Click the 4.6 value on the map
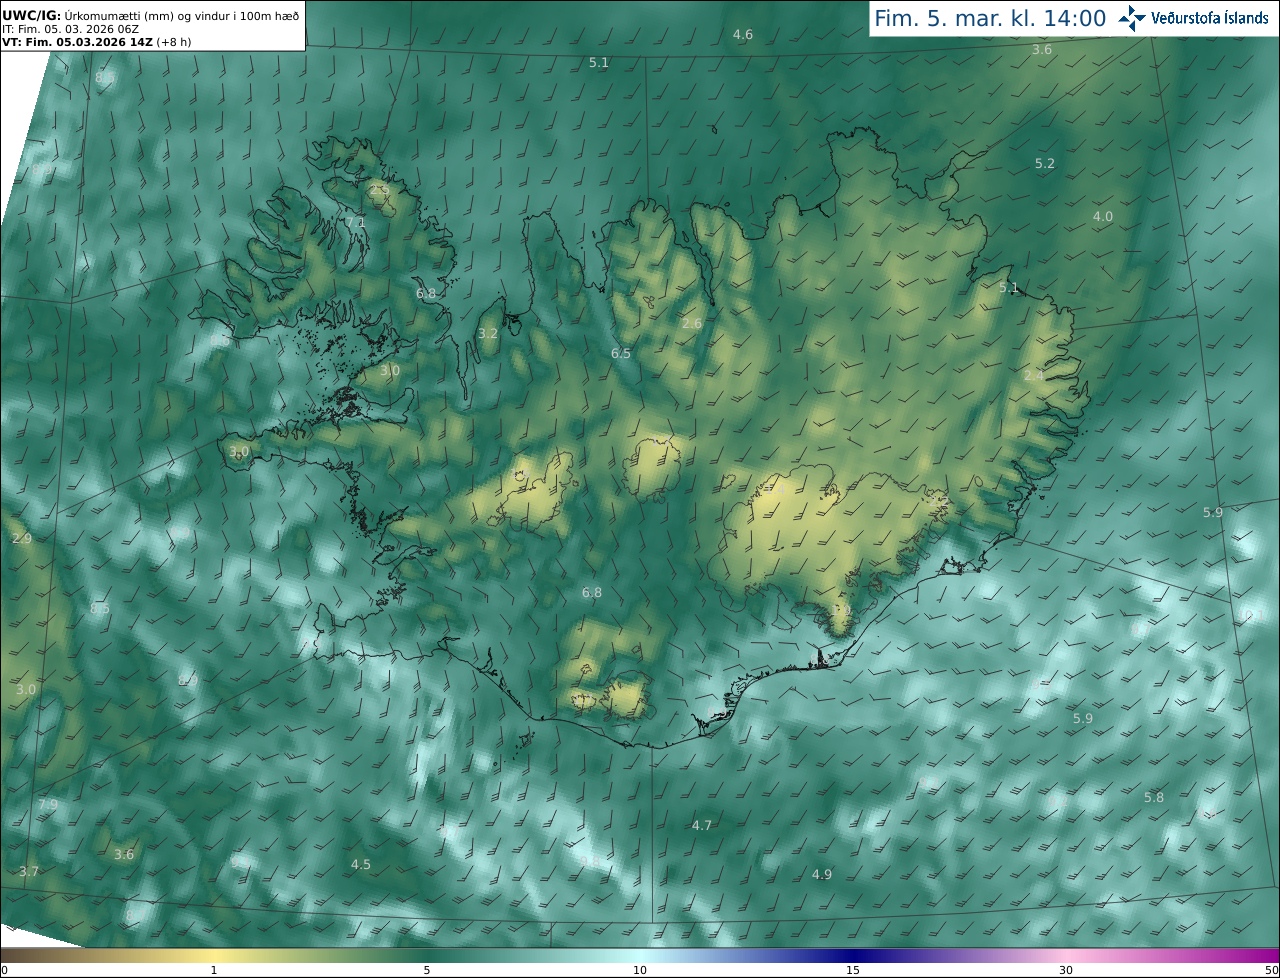The height and width of the screenshot is (978, 1280). click(743, 34)
